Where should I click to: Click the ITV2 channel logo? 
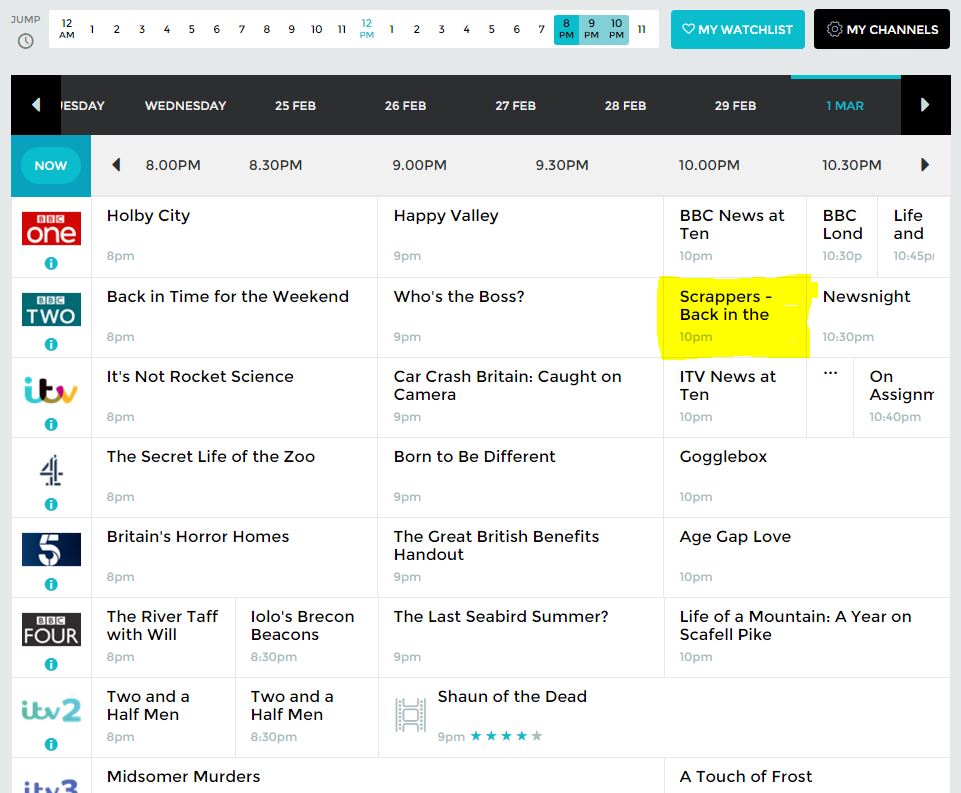51,710
